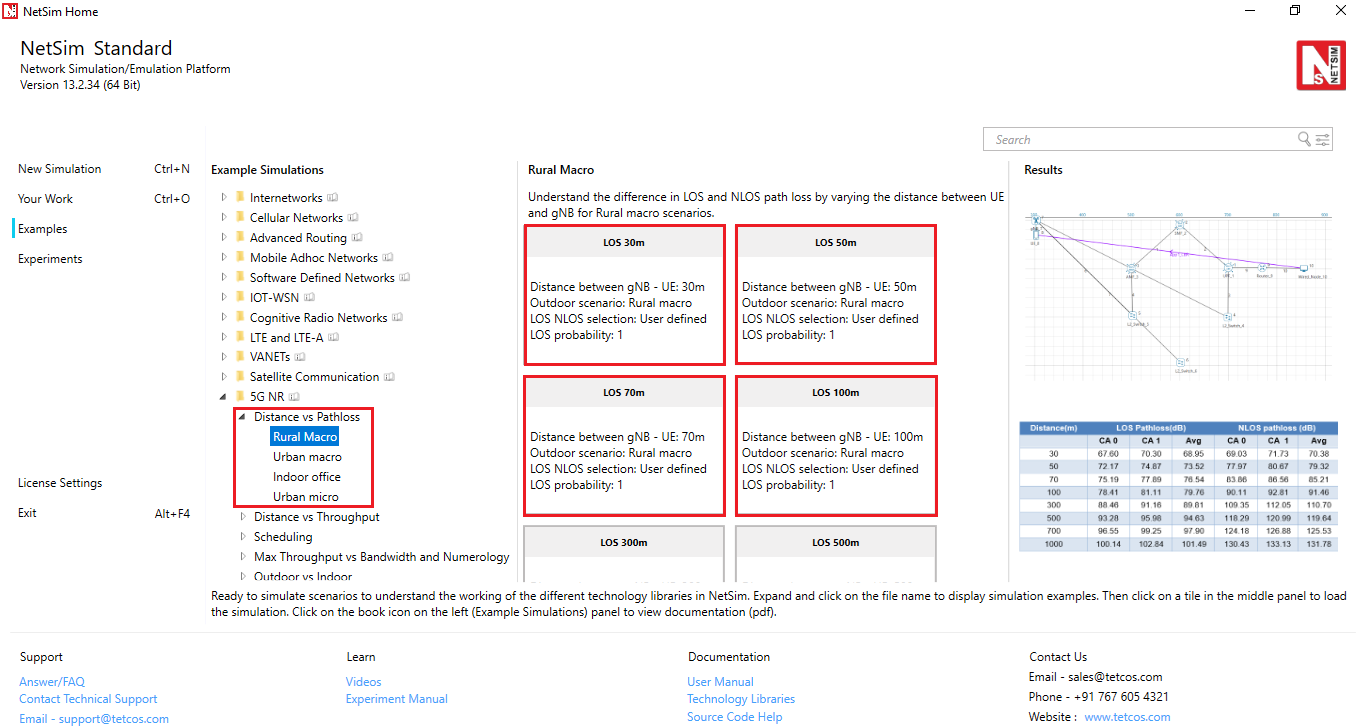Viewport: 1366px width, 728px height.
Task: Select Urban micro in the tree
Action: 306,497
